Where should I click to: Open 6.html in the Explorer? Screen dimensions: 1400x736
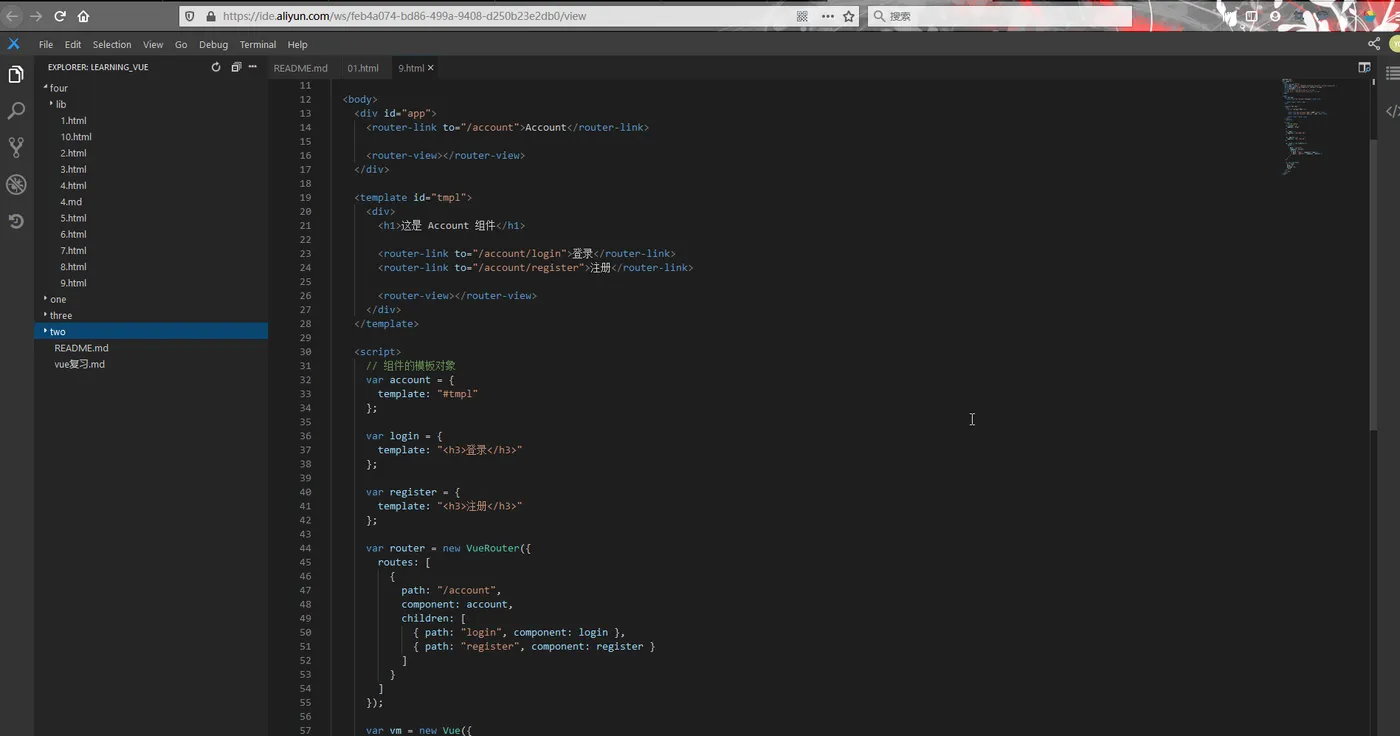coord(73,234)
